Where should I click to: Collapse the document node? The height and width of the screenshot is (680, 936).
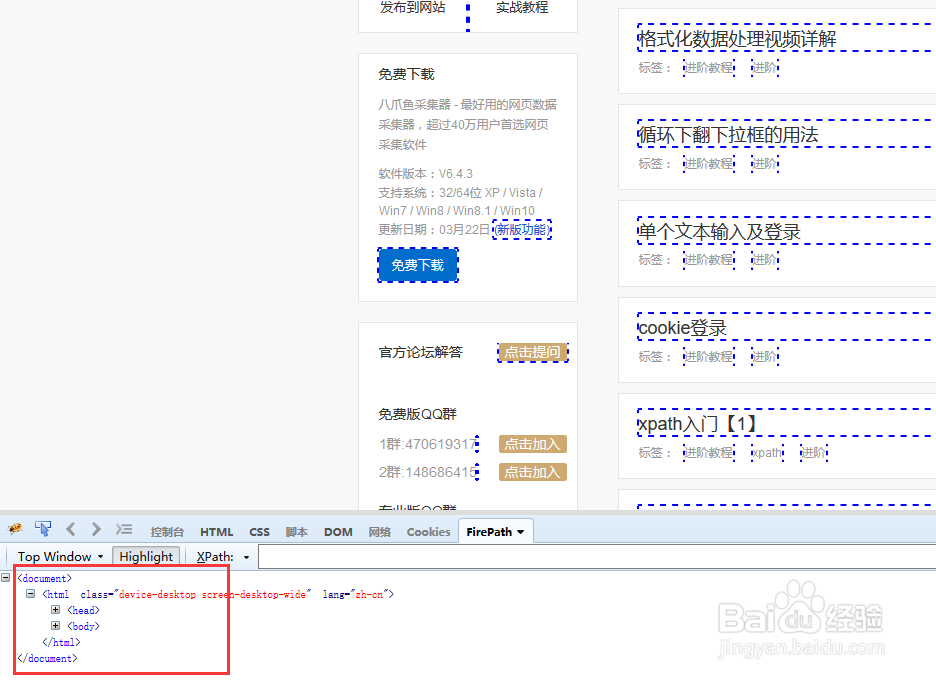pyautogui.click(x=5, y=577)
